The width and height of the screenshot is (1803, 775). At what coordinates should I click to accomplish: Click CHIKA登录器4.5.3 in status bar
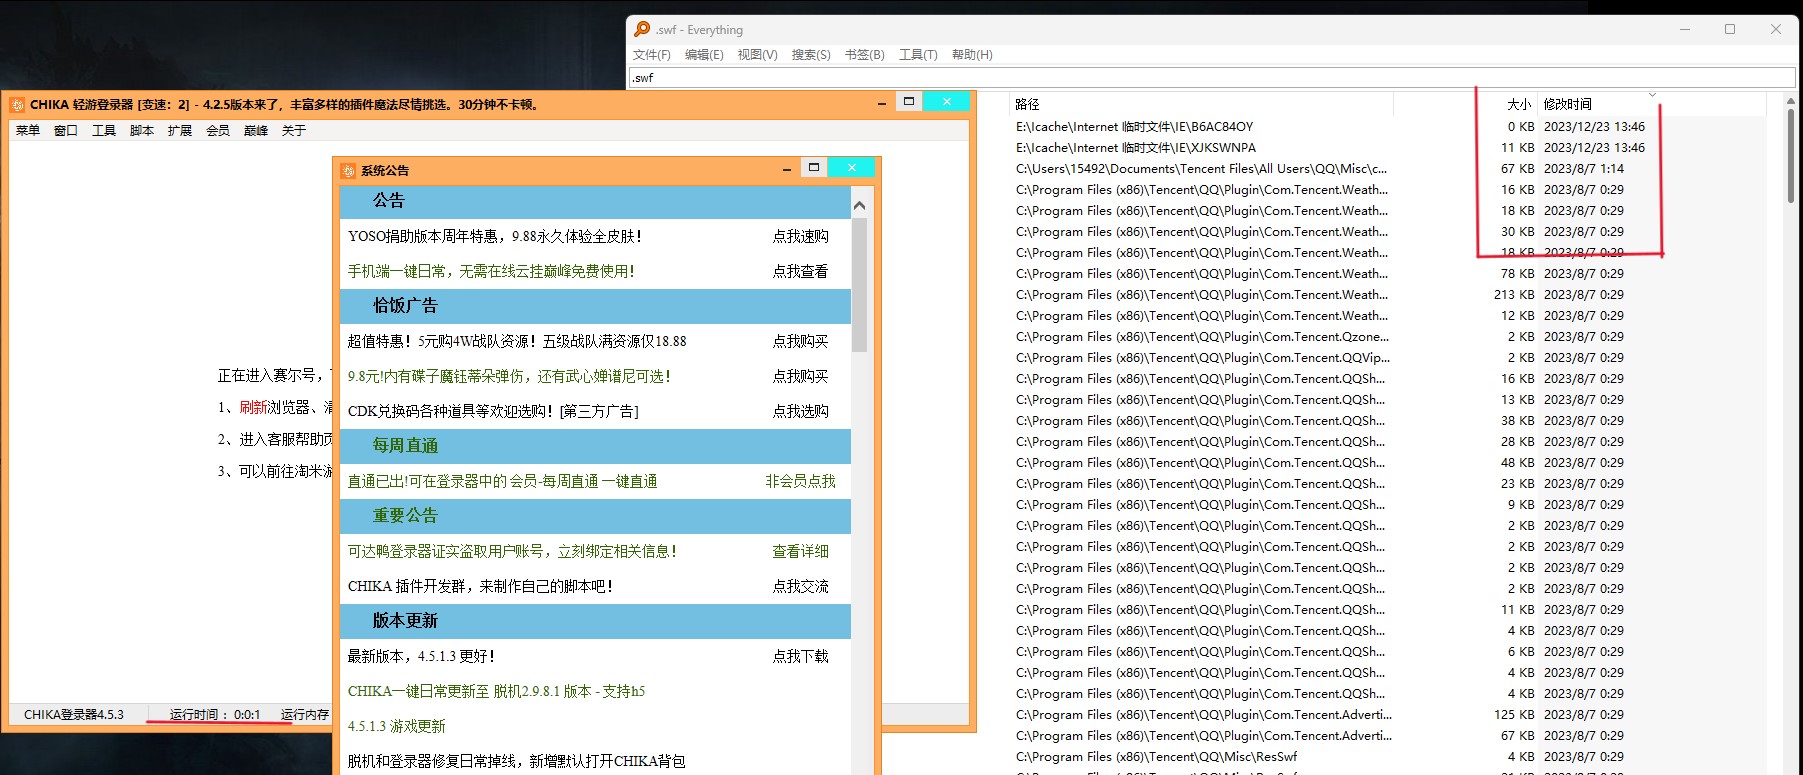point(74,714)
